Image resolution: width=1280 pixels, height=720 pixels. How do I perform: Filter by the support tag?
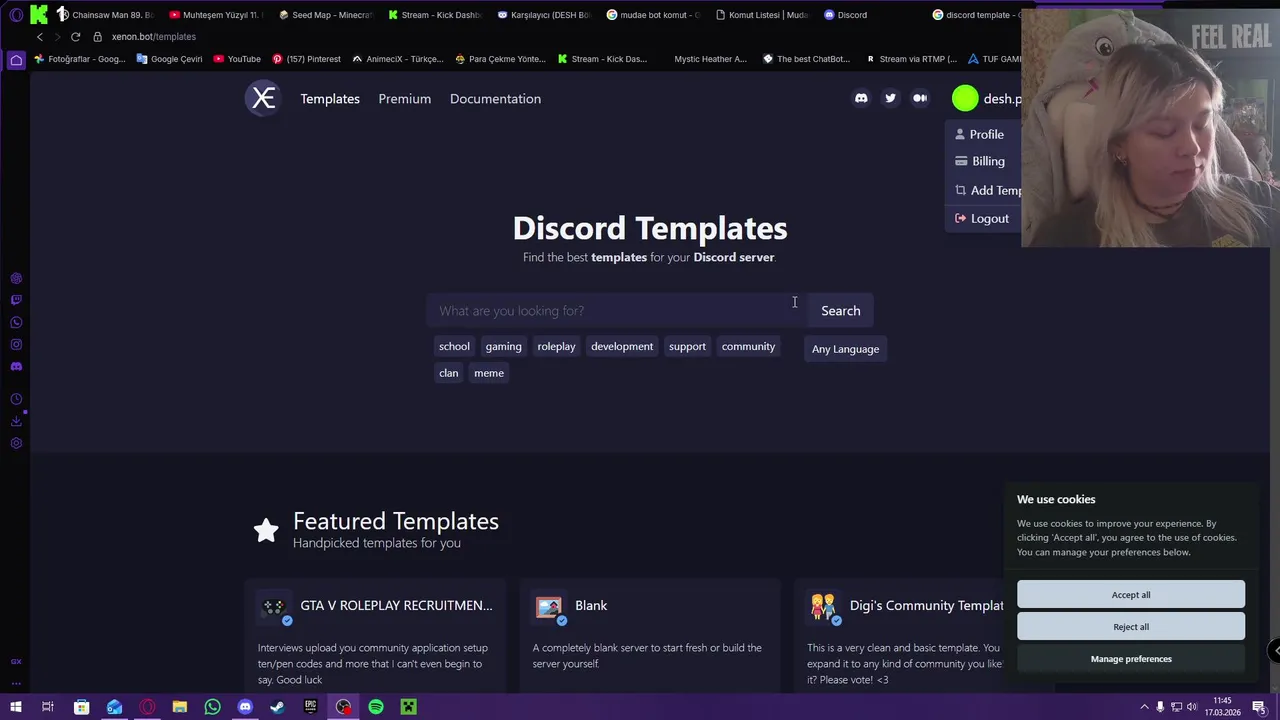point(687,346)
